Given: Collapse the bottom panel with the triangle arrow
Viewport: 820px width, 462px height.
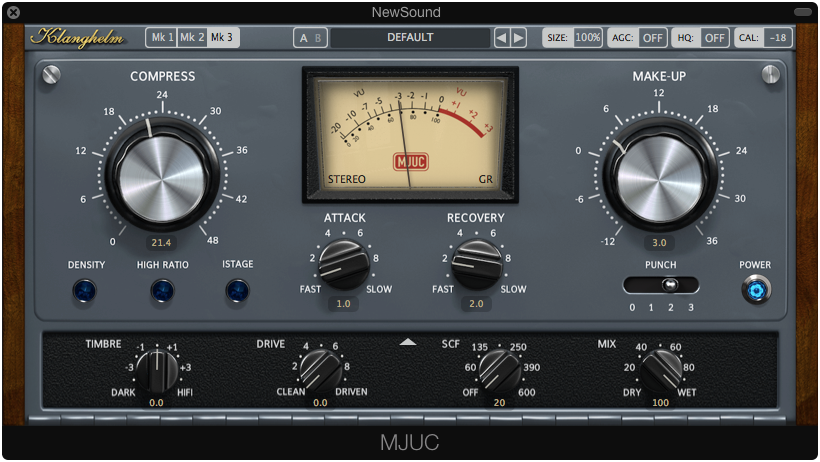Looking at the screenshot, I should click(x=408, y=342).
